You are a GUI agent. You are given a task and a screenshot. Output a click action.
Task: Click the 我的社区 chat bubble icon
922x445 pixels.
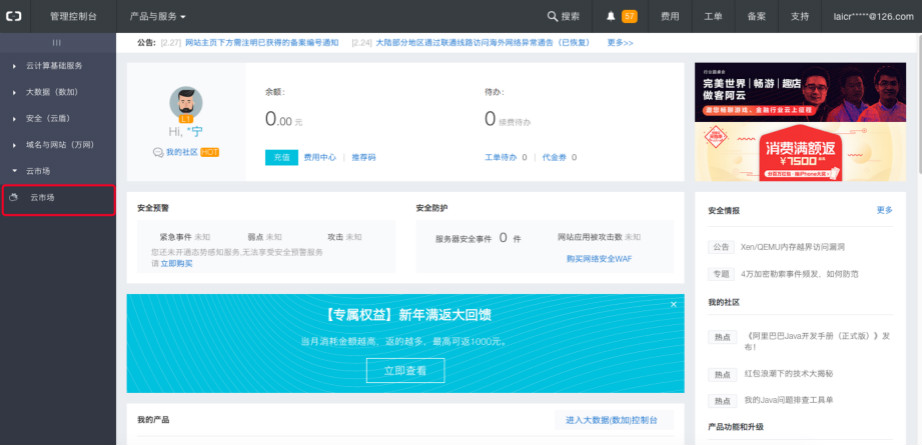[x=158, y=152]
